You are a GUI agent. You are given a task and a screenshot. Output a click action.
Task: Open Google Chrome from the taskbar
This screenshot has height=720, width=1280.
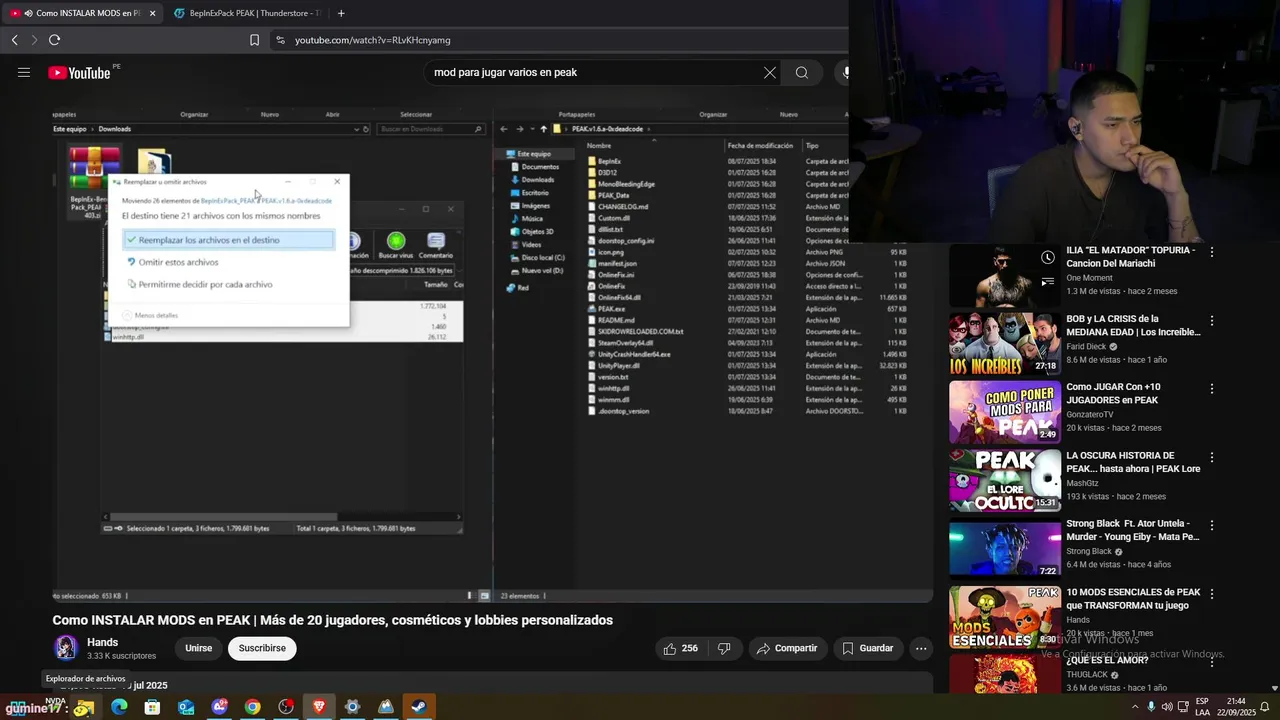253,707
